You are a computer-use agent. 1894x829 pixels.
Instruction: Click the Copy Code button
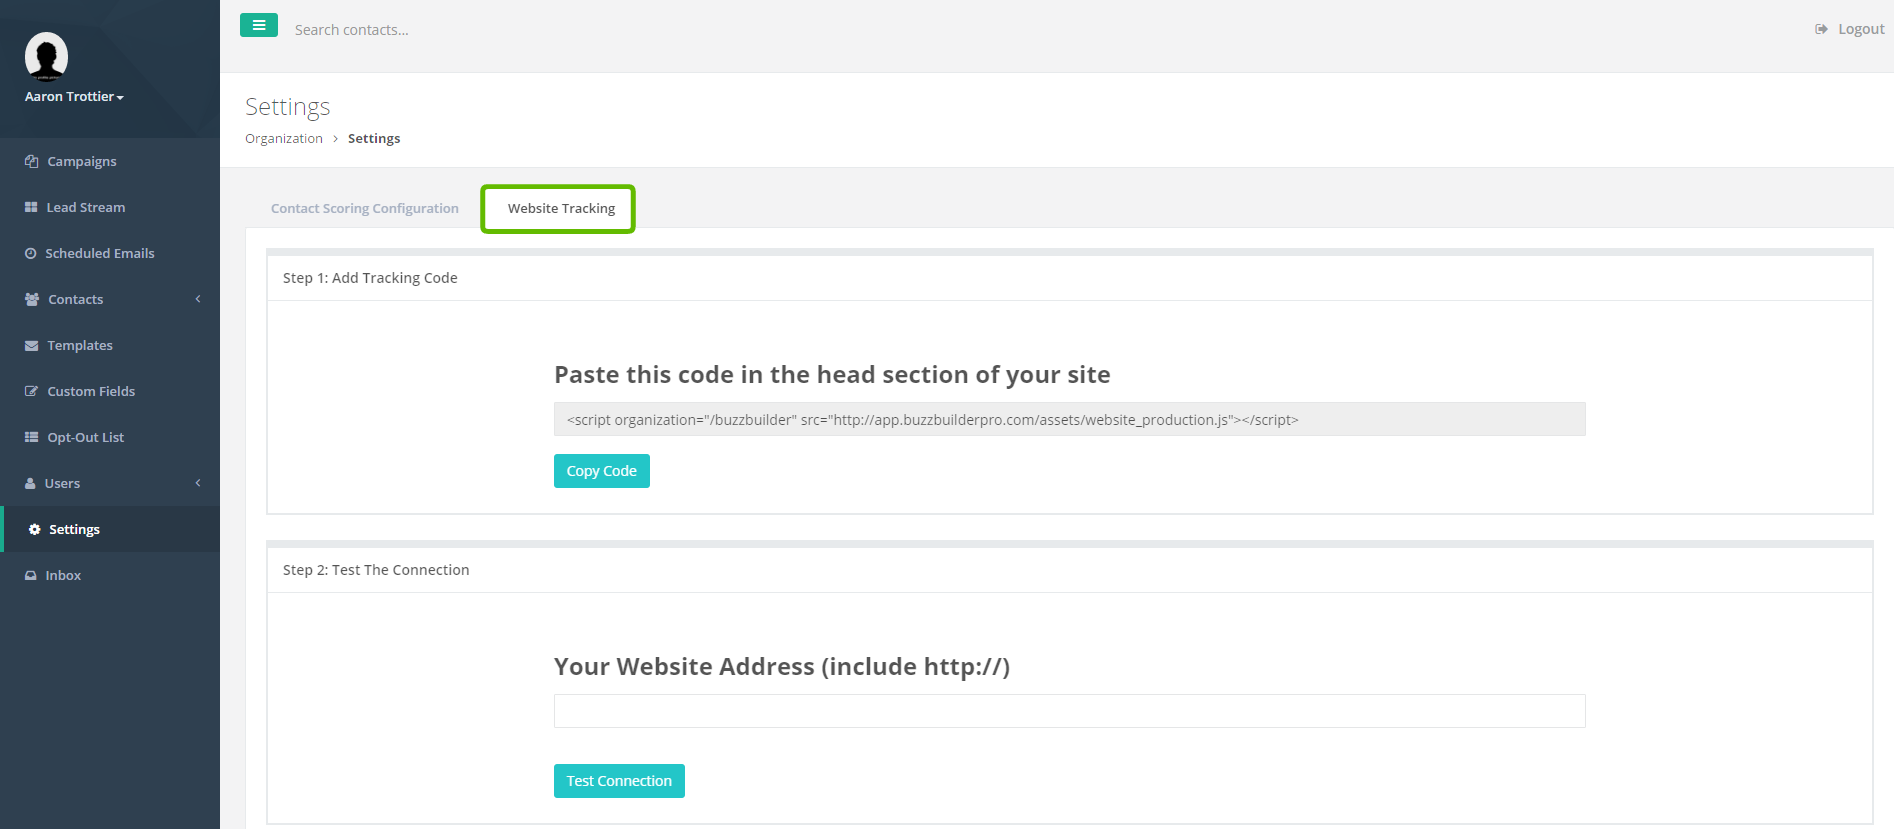tap(602, 471)
